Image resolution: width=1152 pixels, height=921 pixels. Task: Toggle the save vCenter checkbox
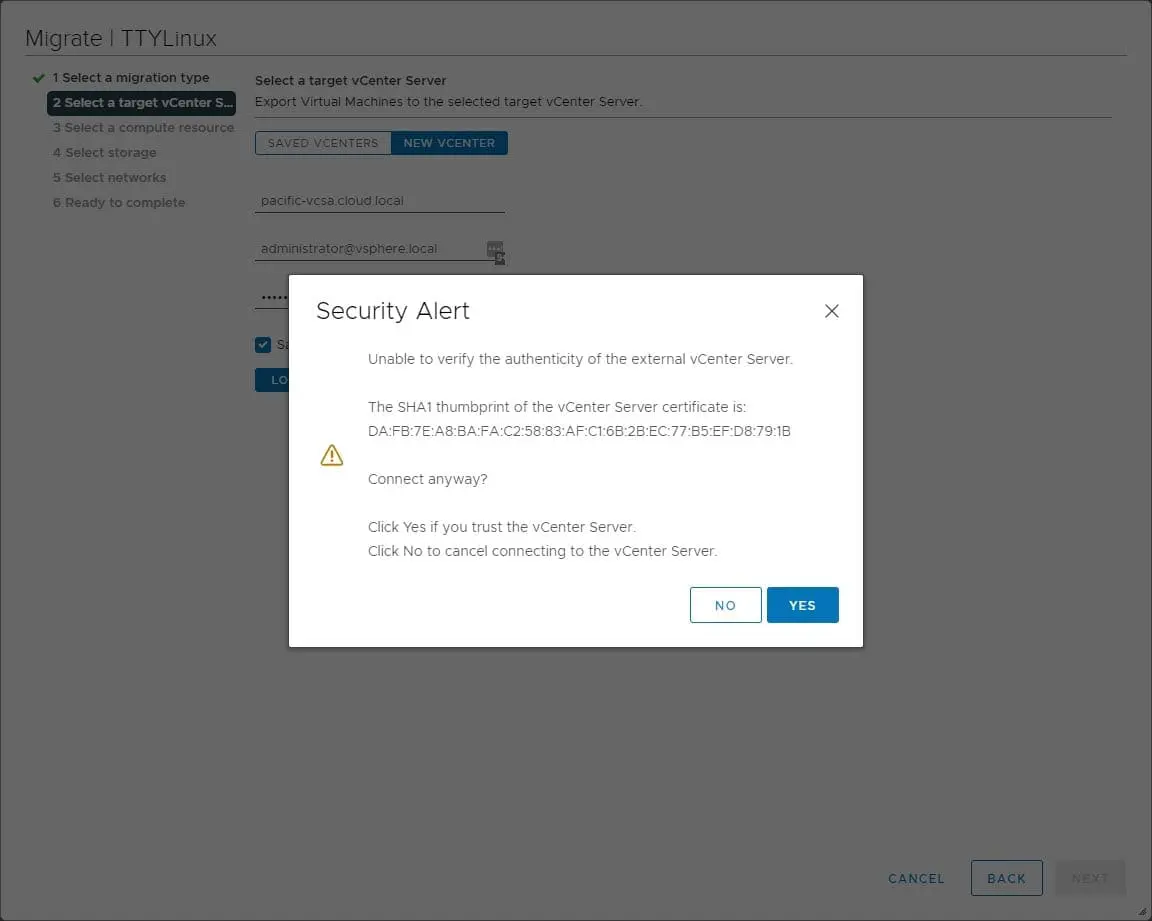263,345
